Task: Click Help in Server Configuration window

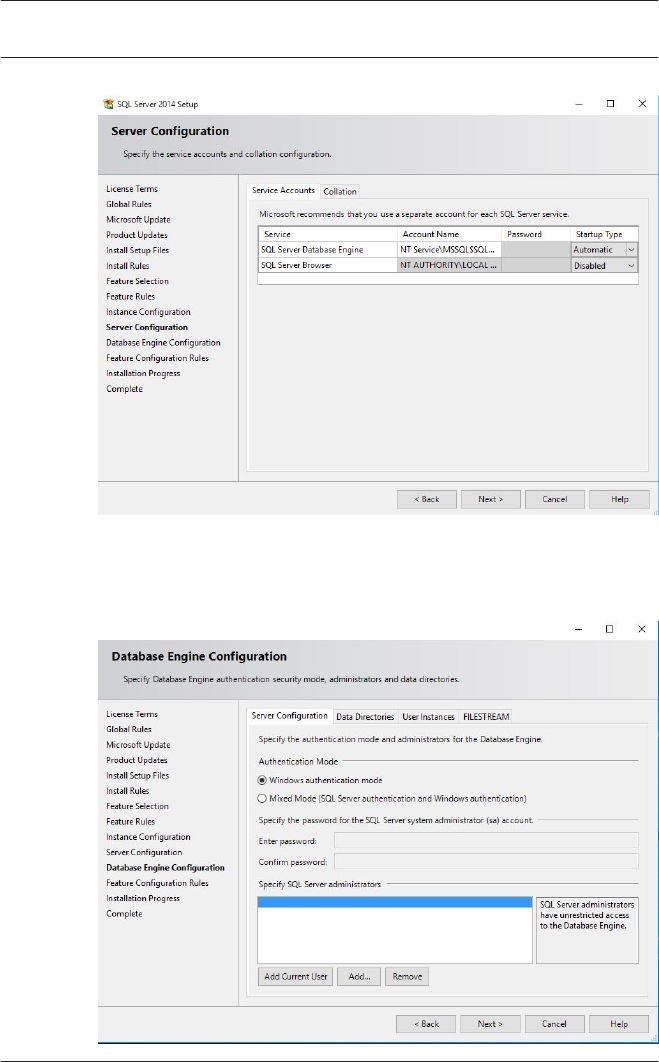Action: point(619,499)
